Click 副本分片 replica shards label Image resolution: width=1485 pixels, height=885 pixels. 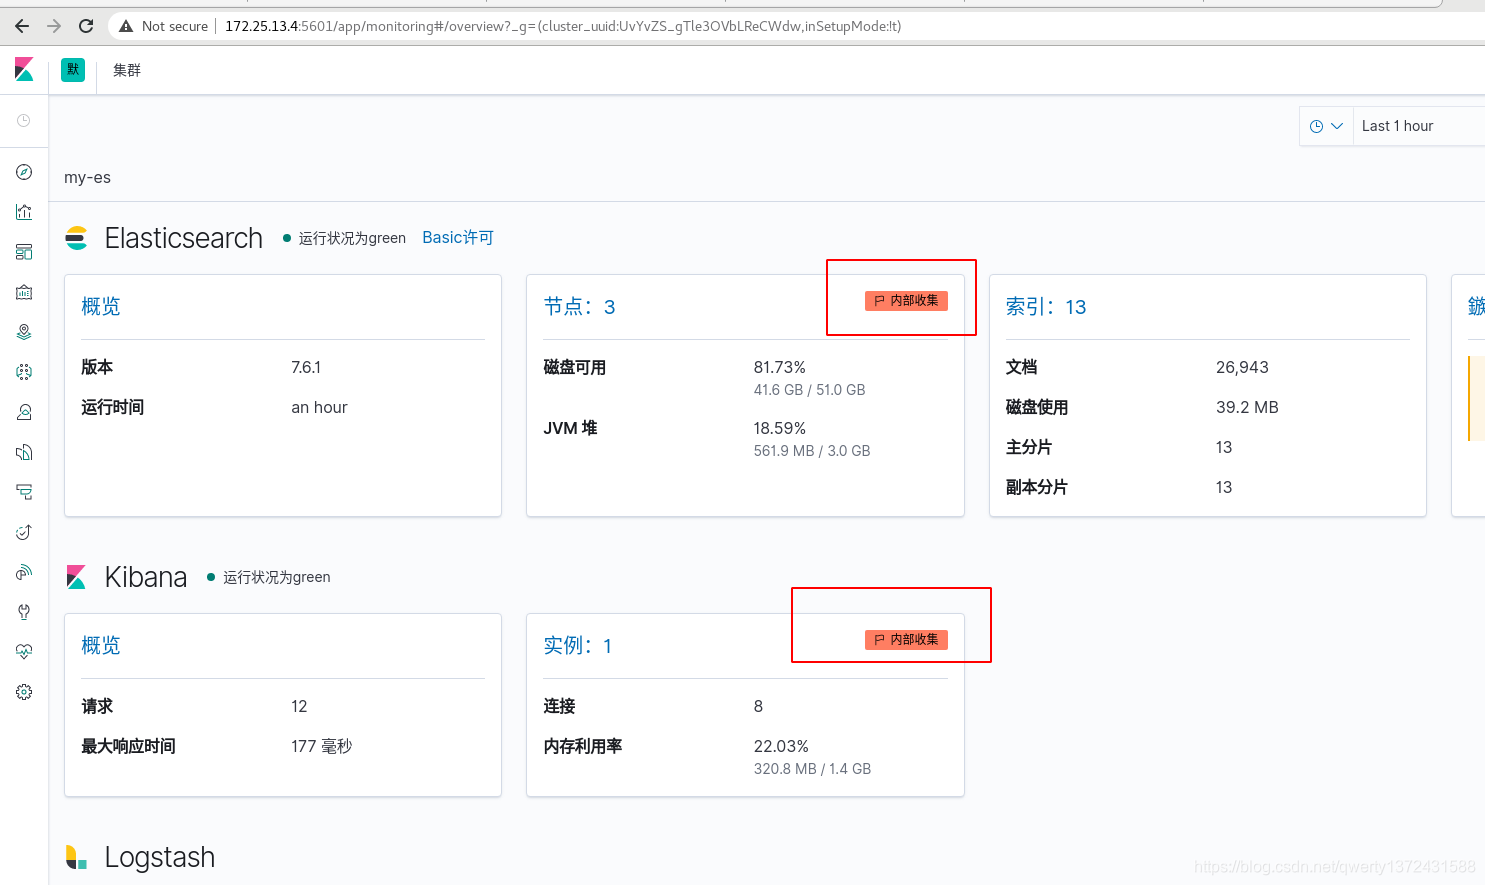coord(1037,487)
